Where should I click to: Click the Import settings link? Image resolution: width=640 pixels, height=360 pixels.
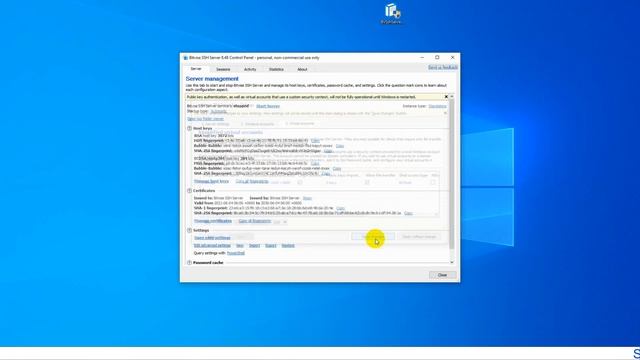pyautogui.click(x=254, y=246)
